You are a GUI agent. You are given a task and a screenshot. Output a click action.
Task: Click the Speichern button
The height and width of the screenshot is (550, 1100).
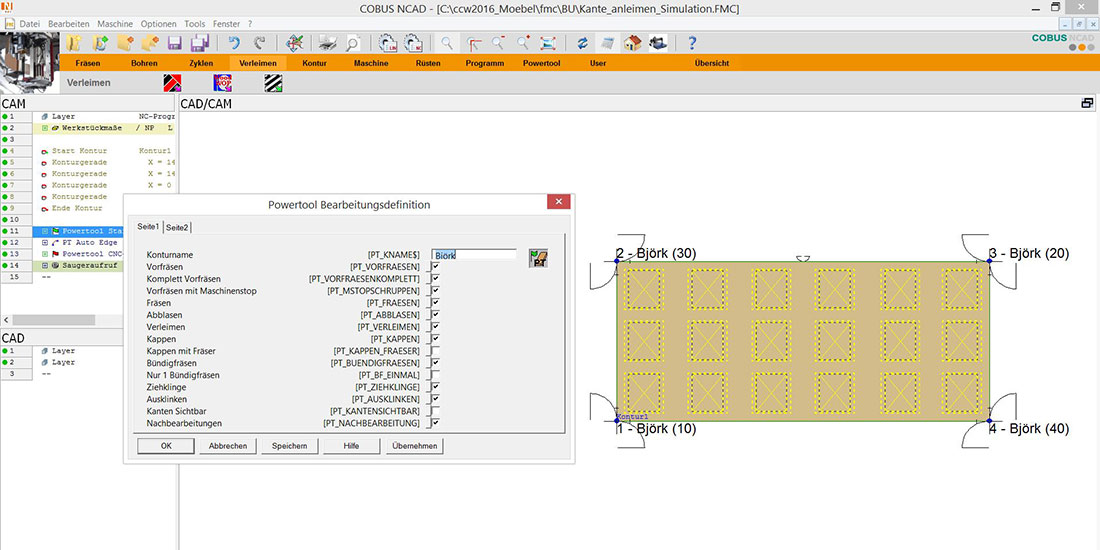click(289, 445)
